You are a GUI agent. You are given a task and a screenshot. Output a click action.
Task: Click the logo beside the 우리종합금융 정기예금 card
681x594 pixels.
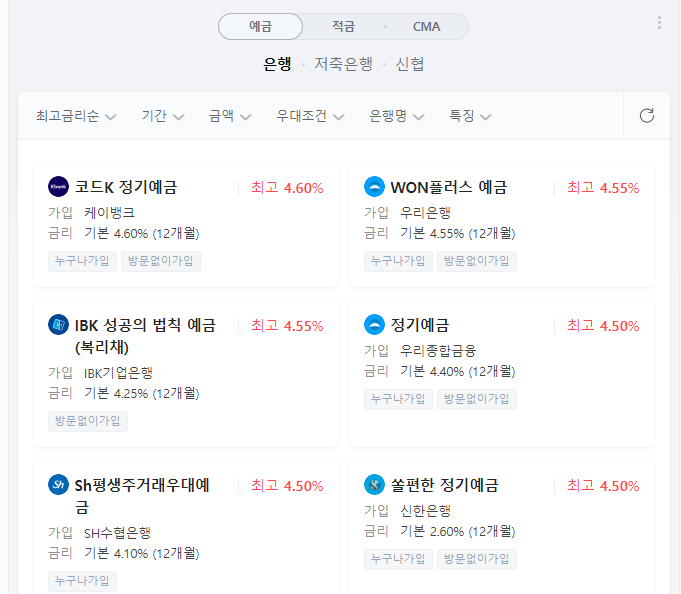click(x=374, y=324)
